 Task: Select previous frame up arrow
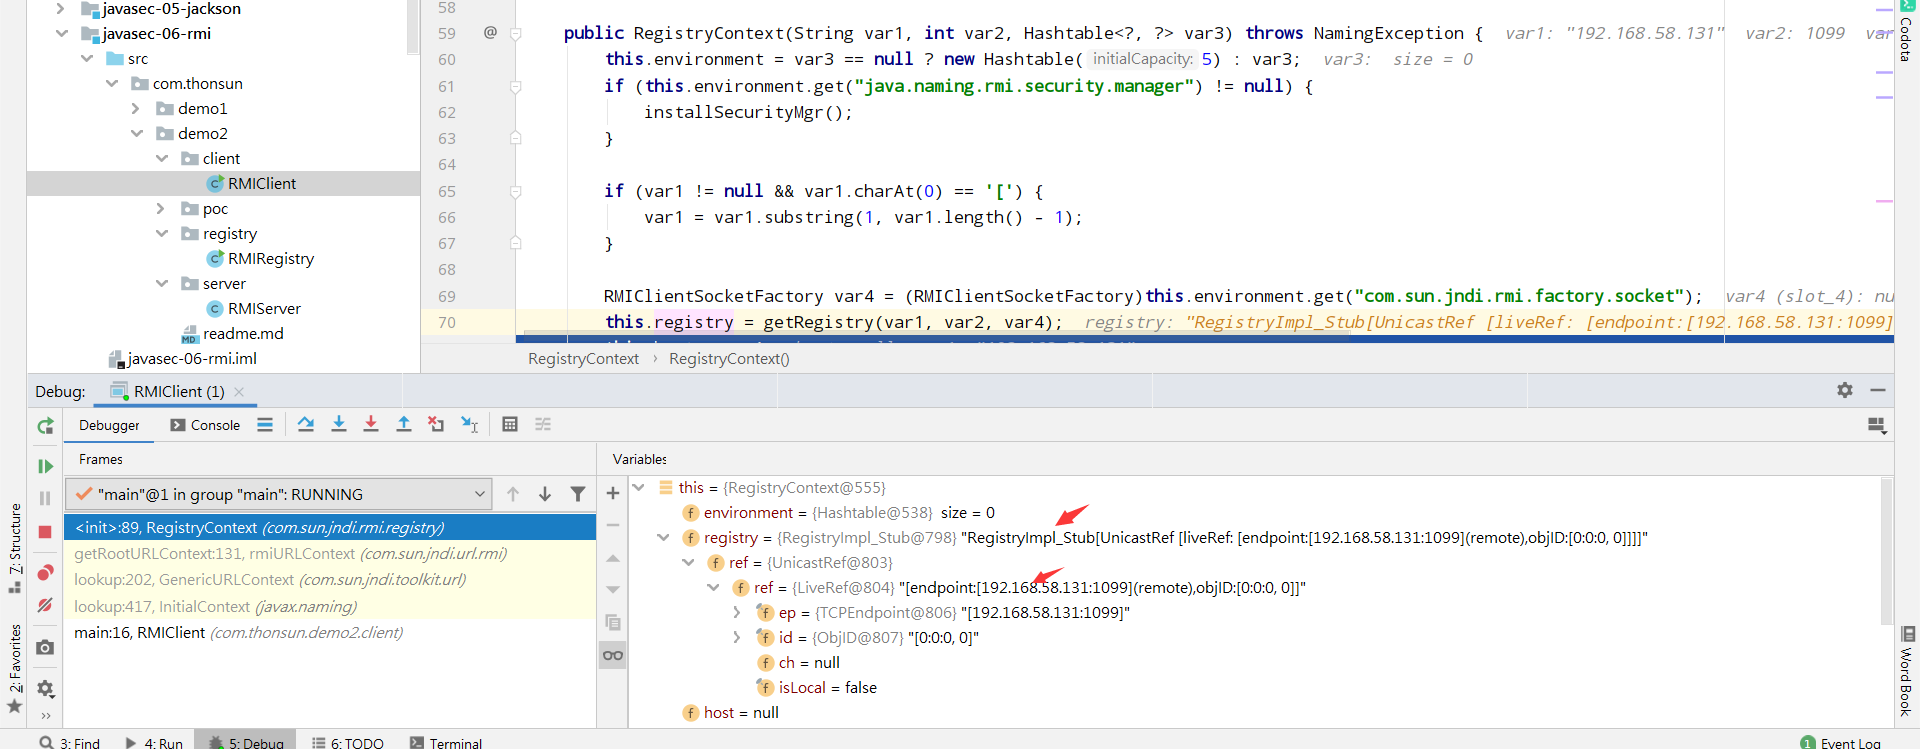coord(513,494)
